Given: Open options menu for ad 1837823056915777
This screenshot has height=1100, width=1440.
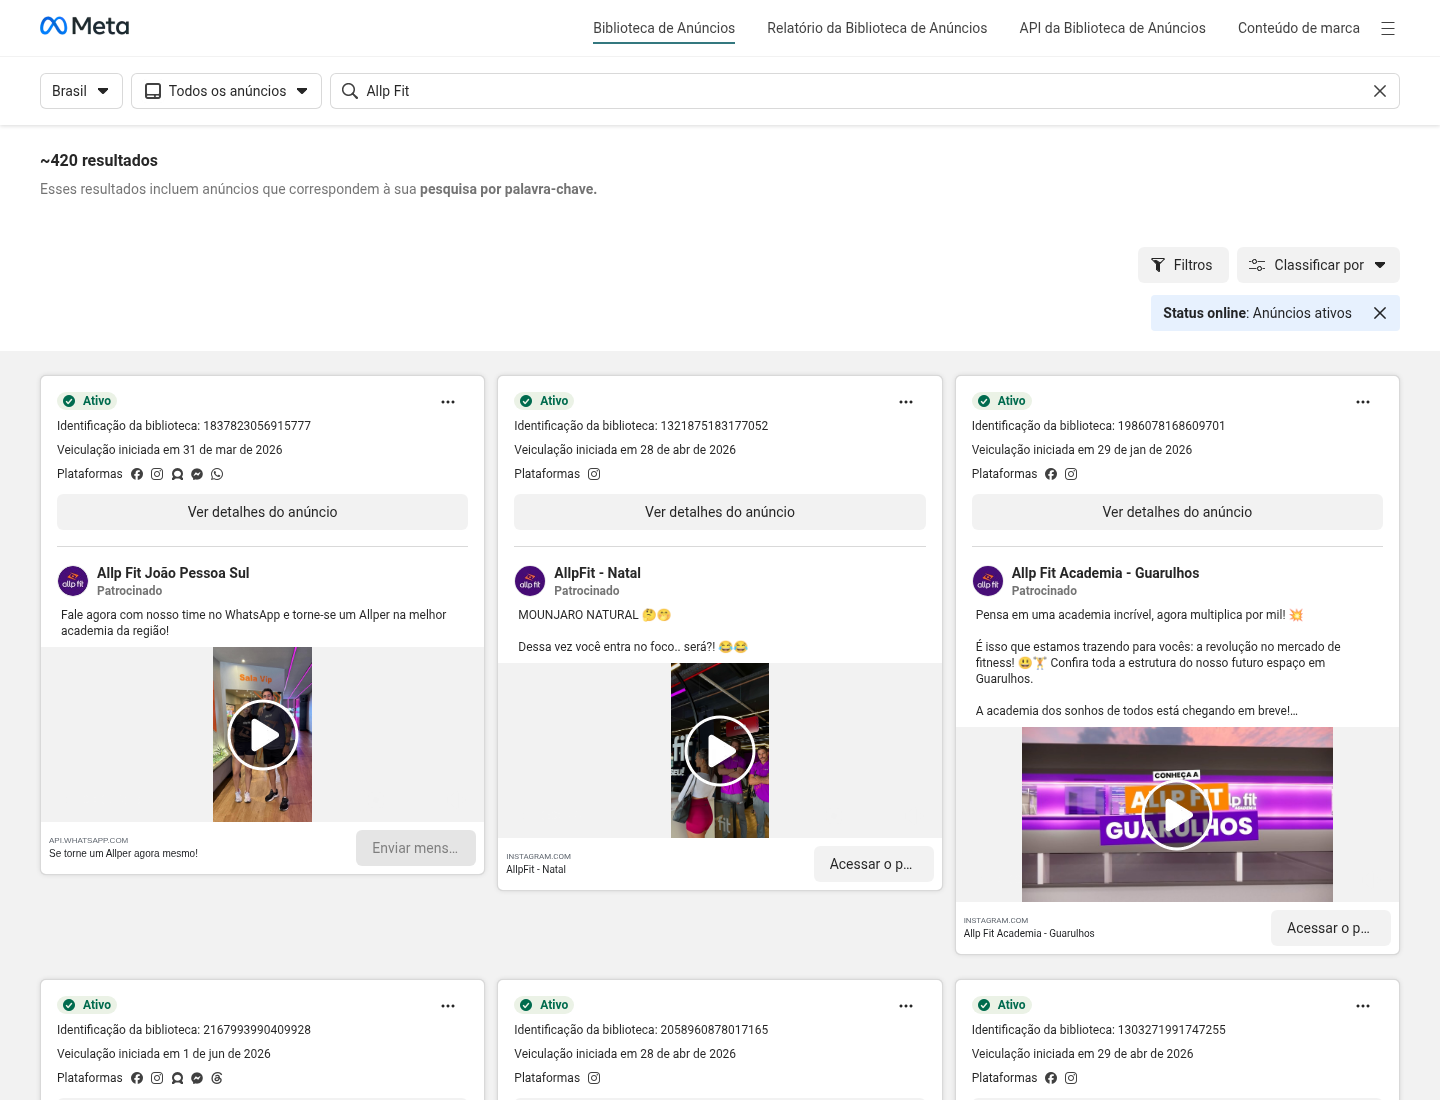Looking at the screenshot, I should (x=448, y=402).
